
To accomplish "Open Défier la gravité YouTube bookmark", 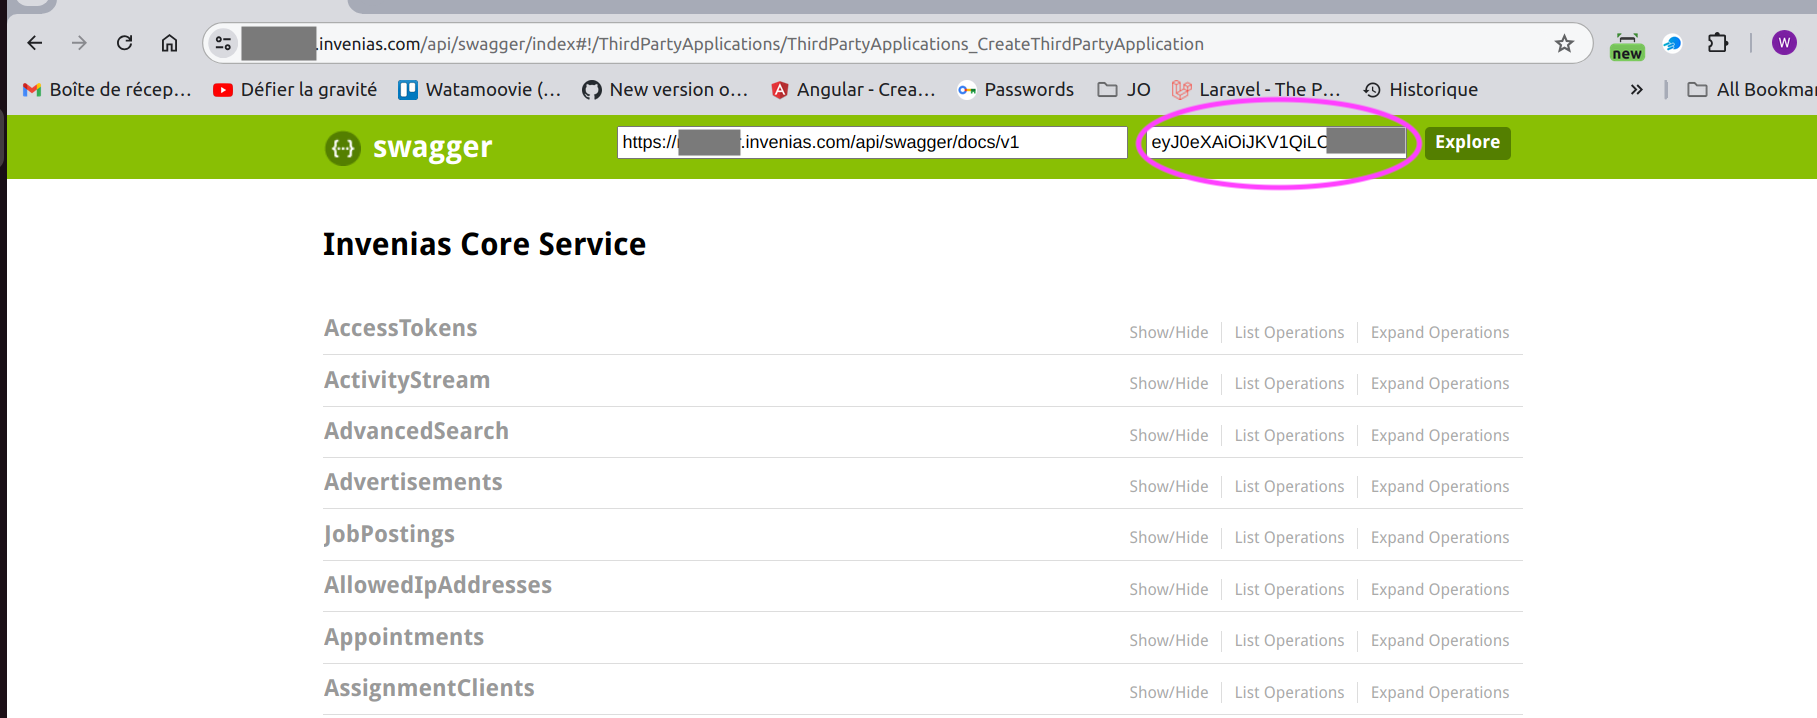I will click(x=295, y=89).
